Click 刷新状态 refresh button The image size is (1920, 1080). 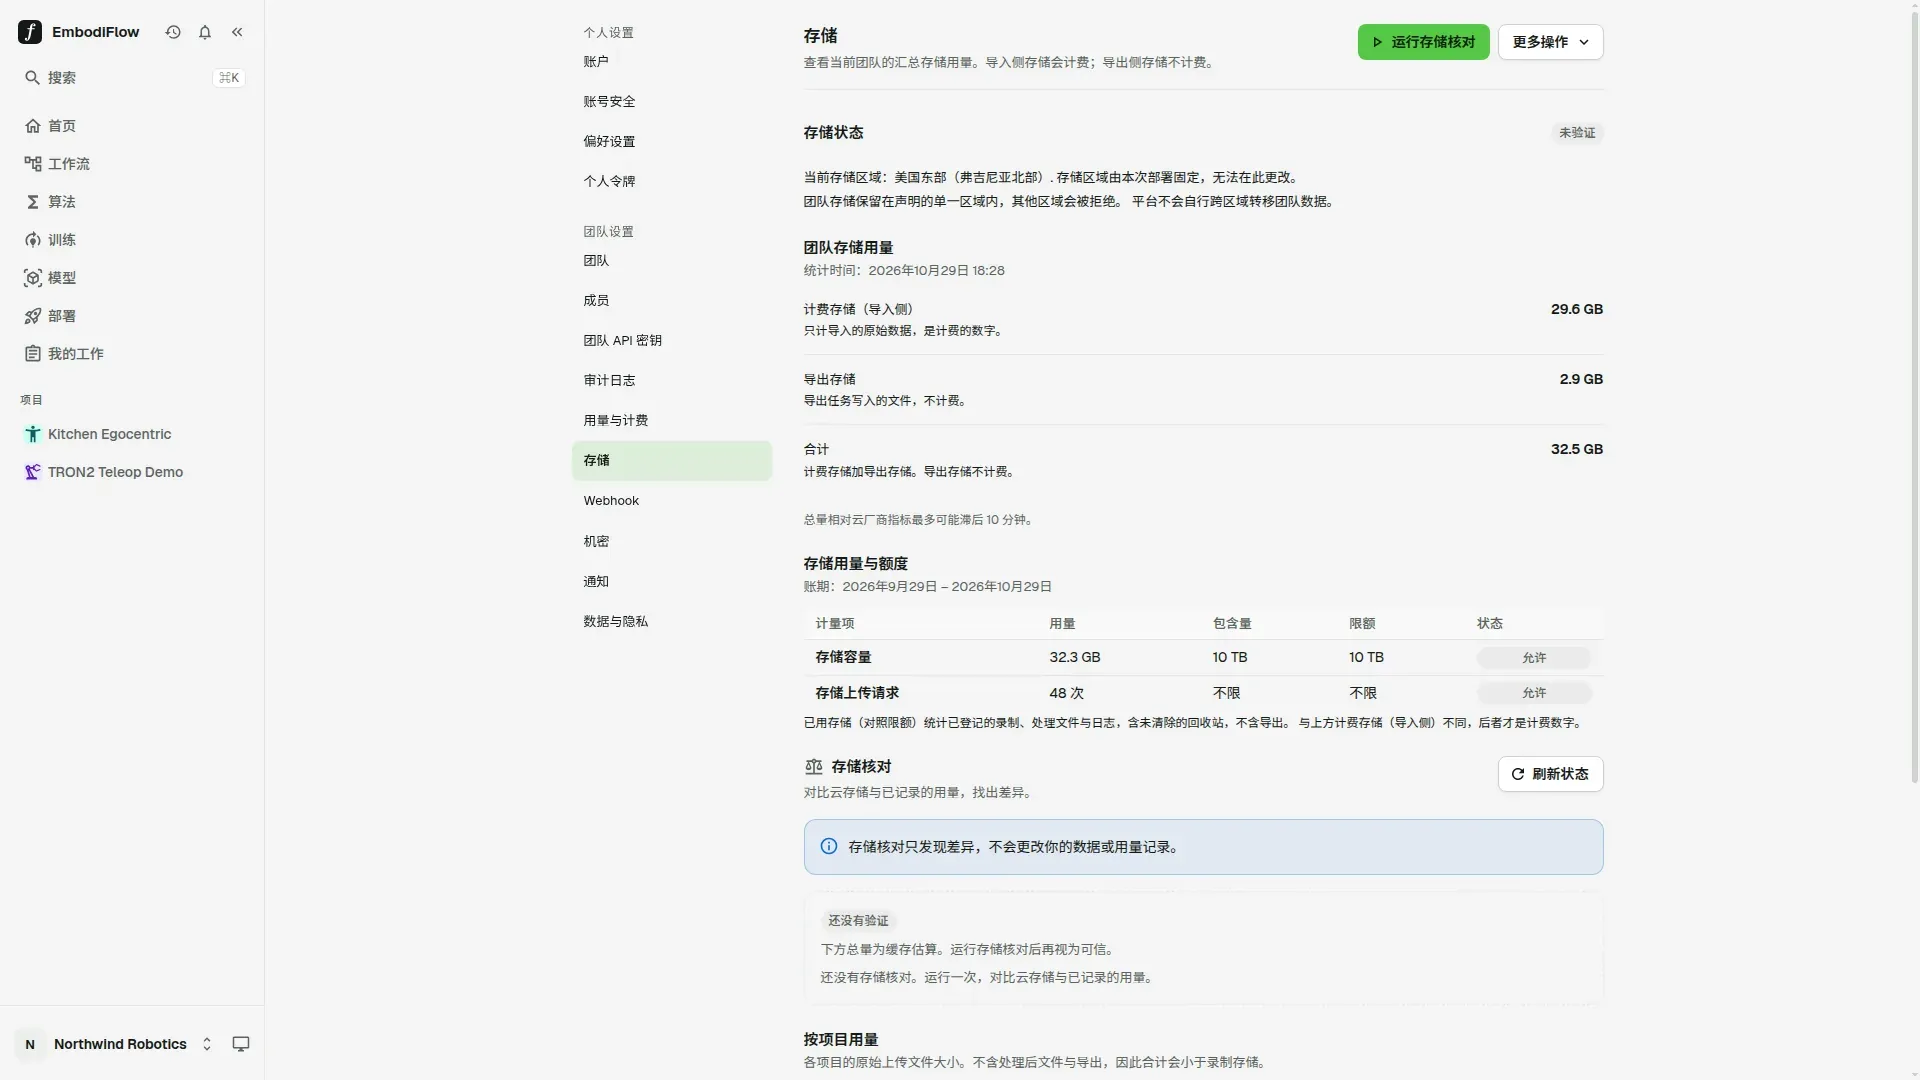[1550, 774]
